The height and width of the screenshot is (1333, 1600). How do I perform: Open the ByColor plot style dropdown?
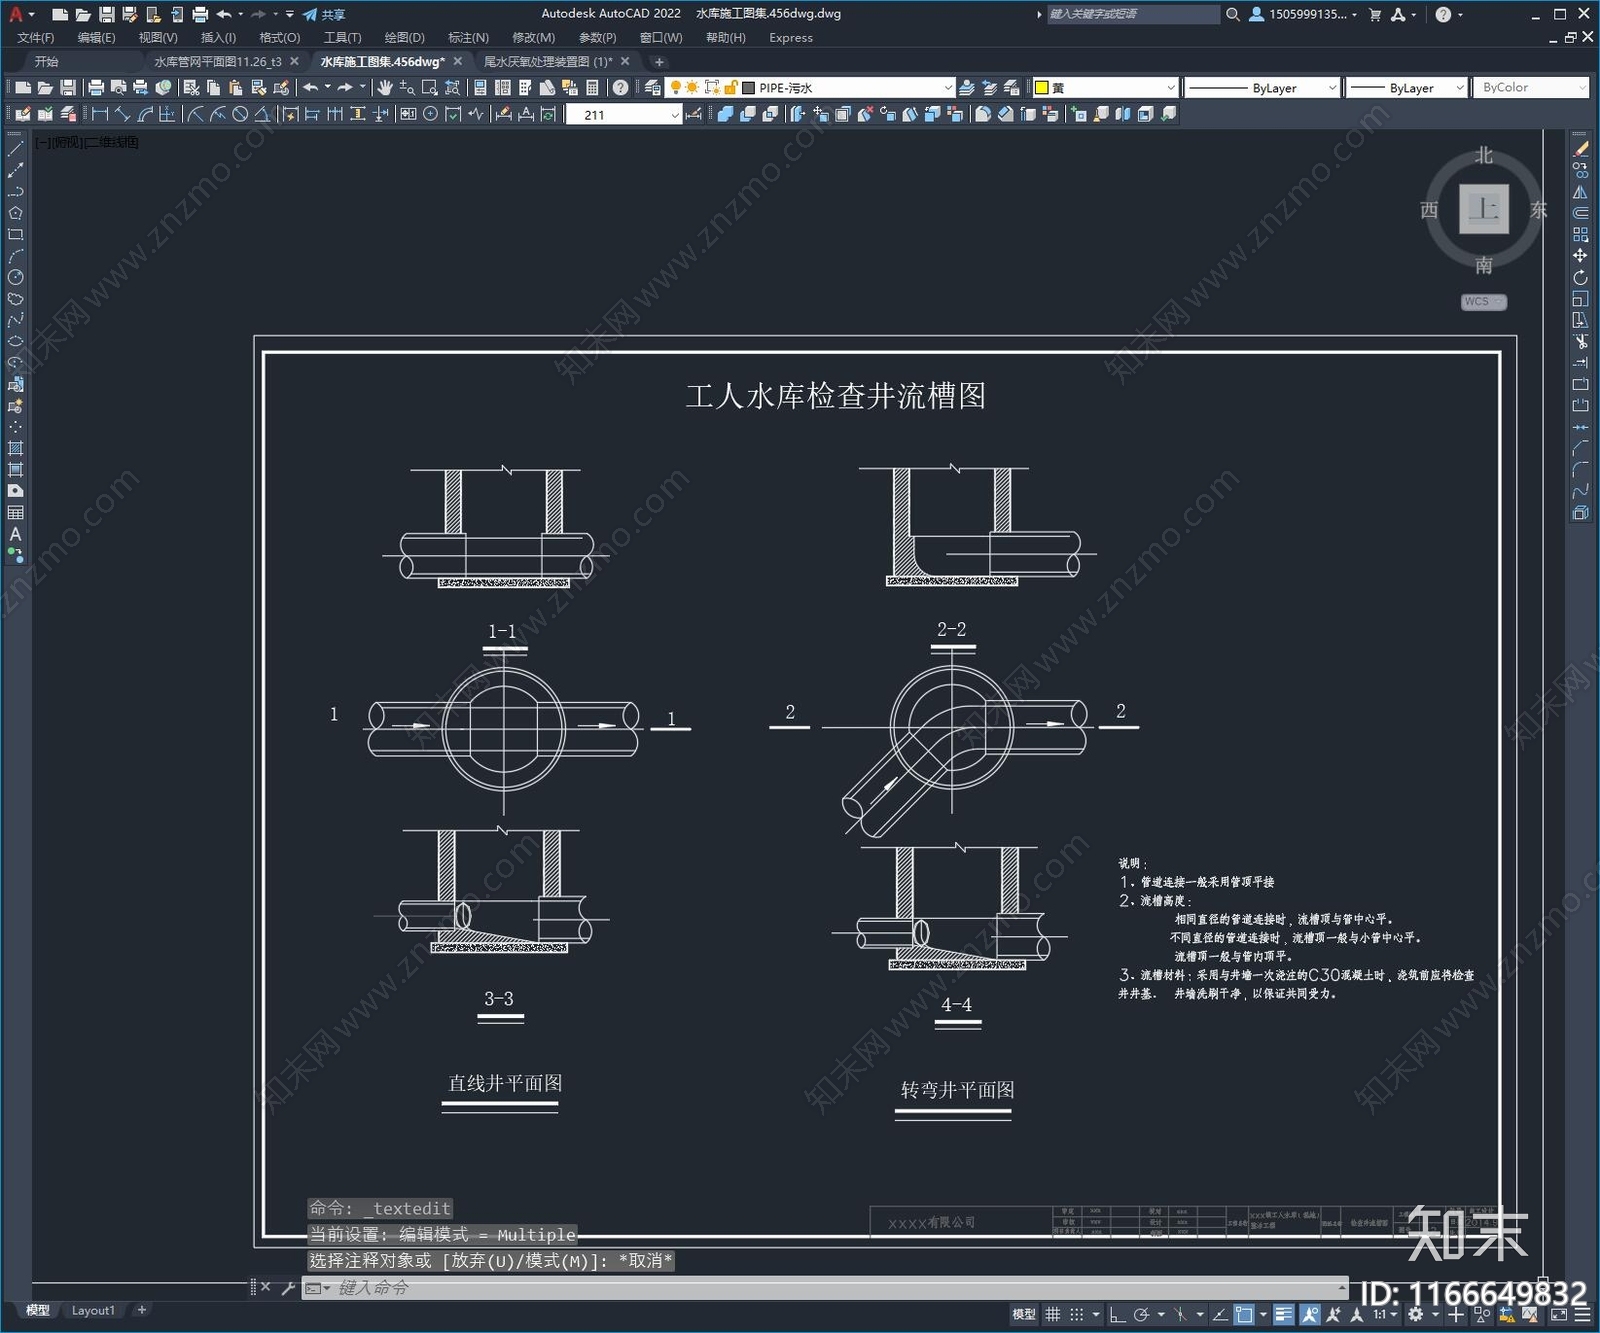1530,88
